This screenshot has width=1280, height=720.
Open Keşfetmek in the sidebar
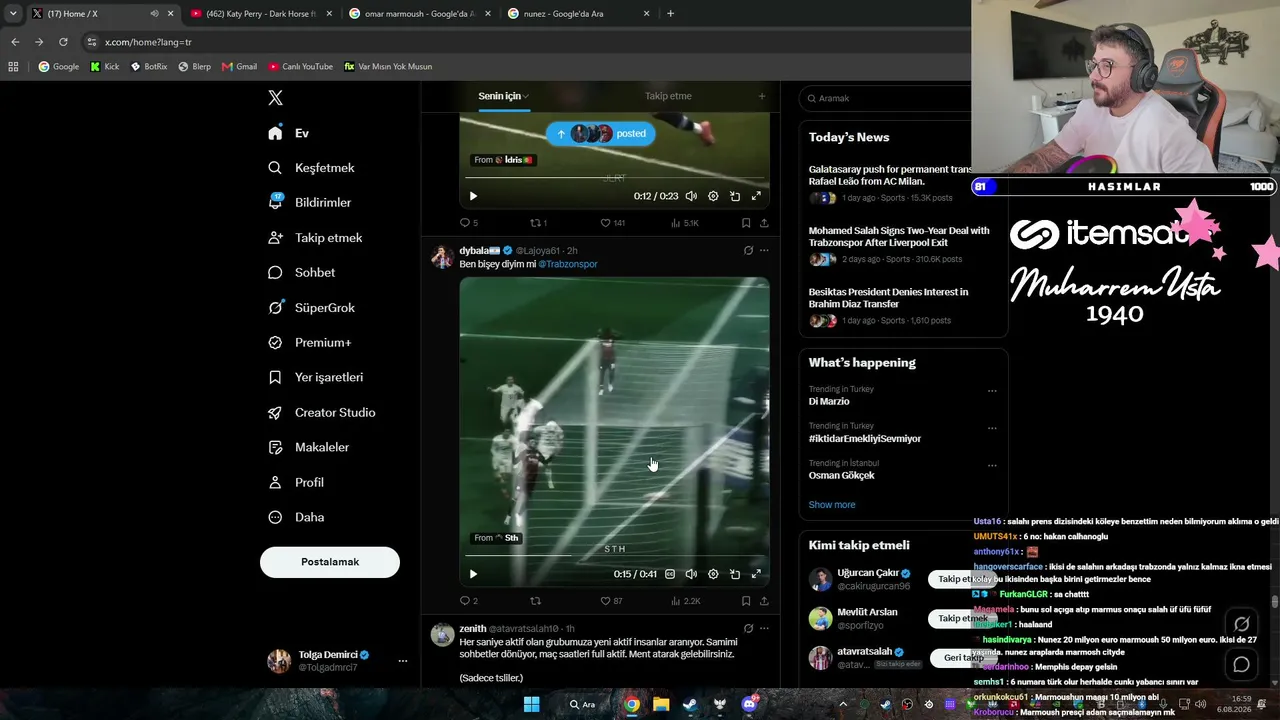click(x=311, y=168)
